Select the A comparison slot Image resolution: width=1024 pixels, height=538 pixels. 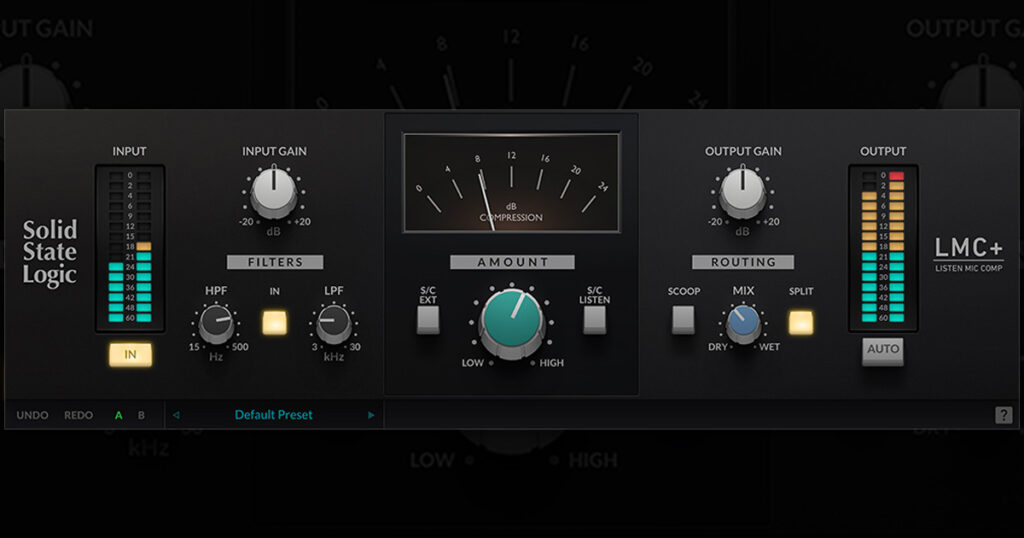pyautogui.click(x=118, y=415)
